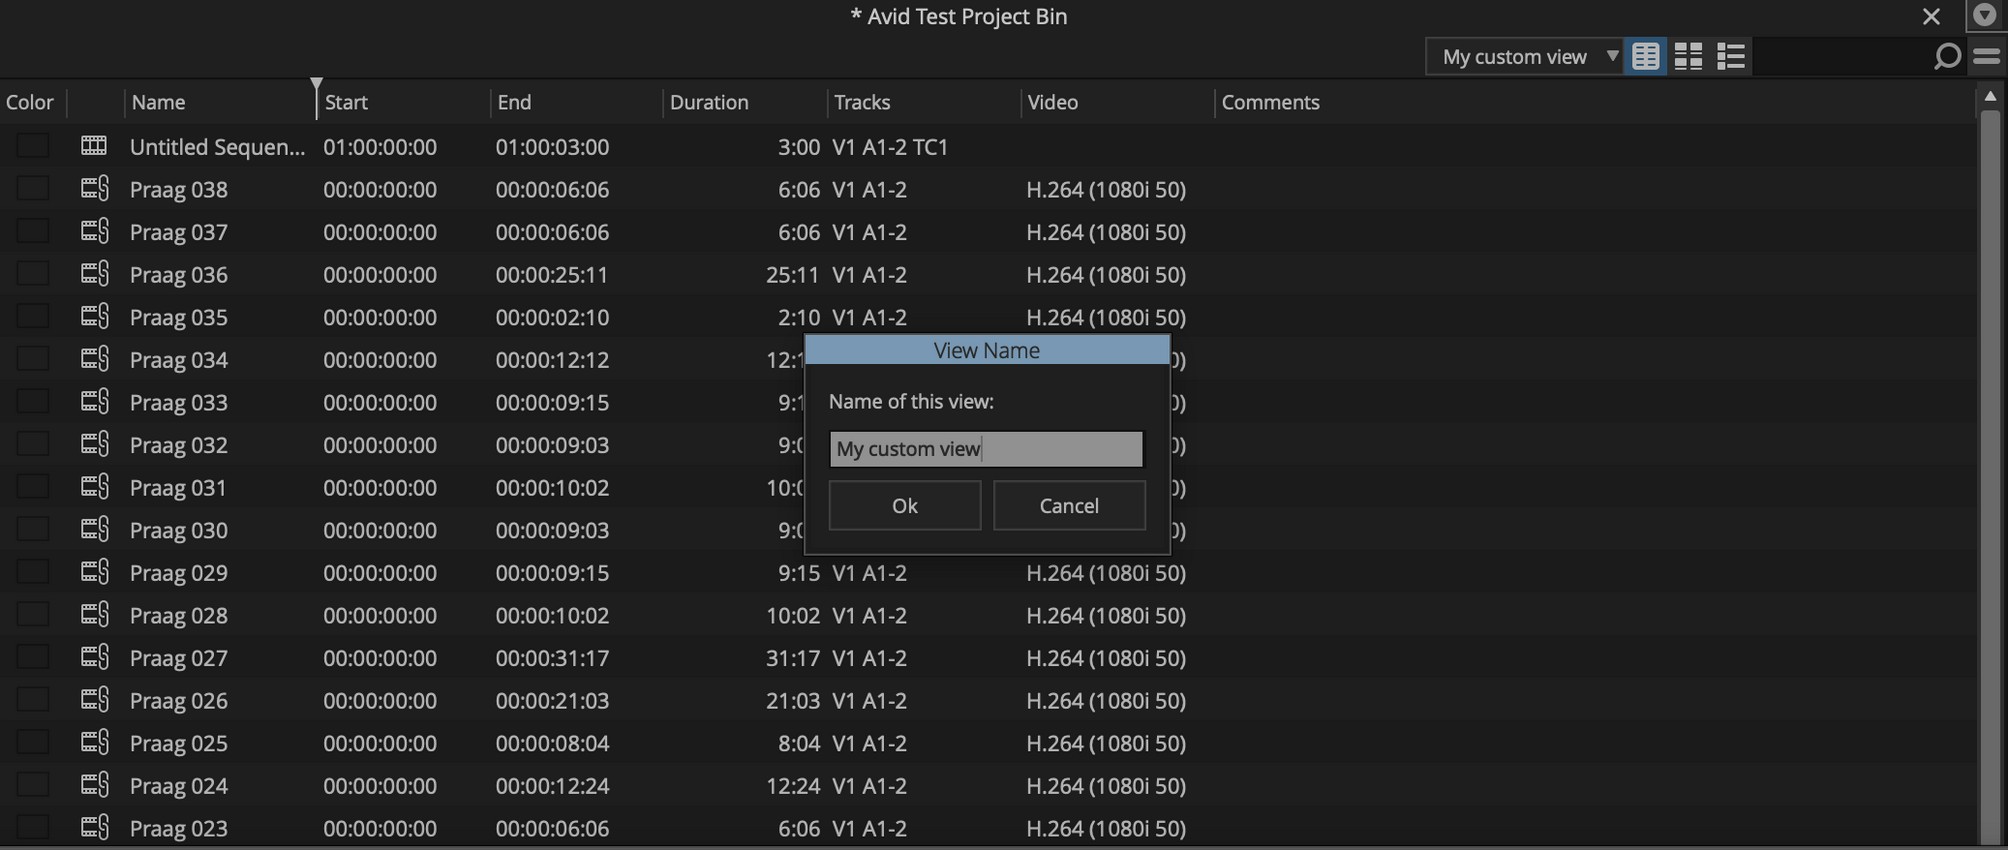Click the Start column header

[x=346, y=102]
